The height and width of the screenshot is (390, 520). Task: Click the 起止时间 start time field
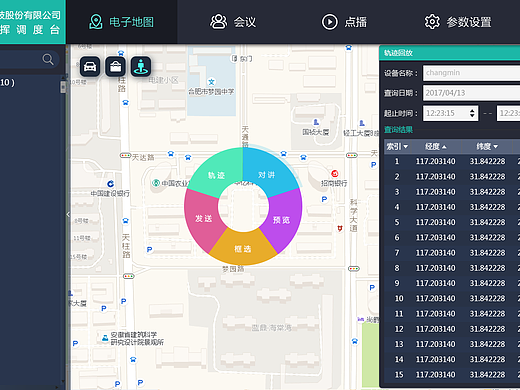click(x=450, y=113)
